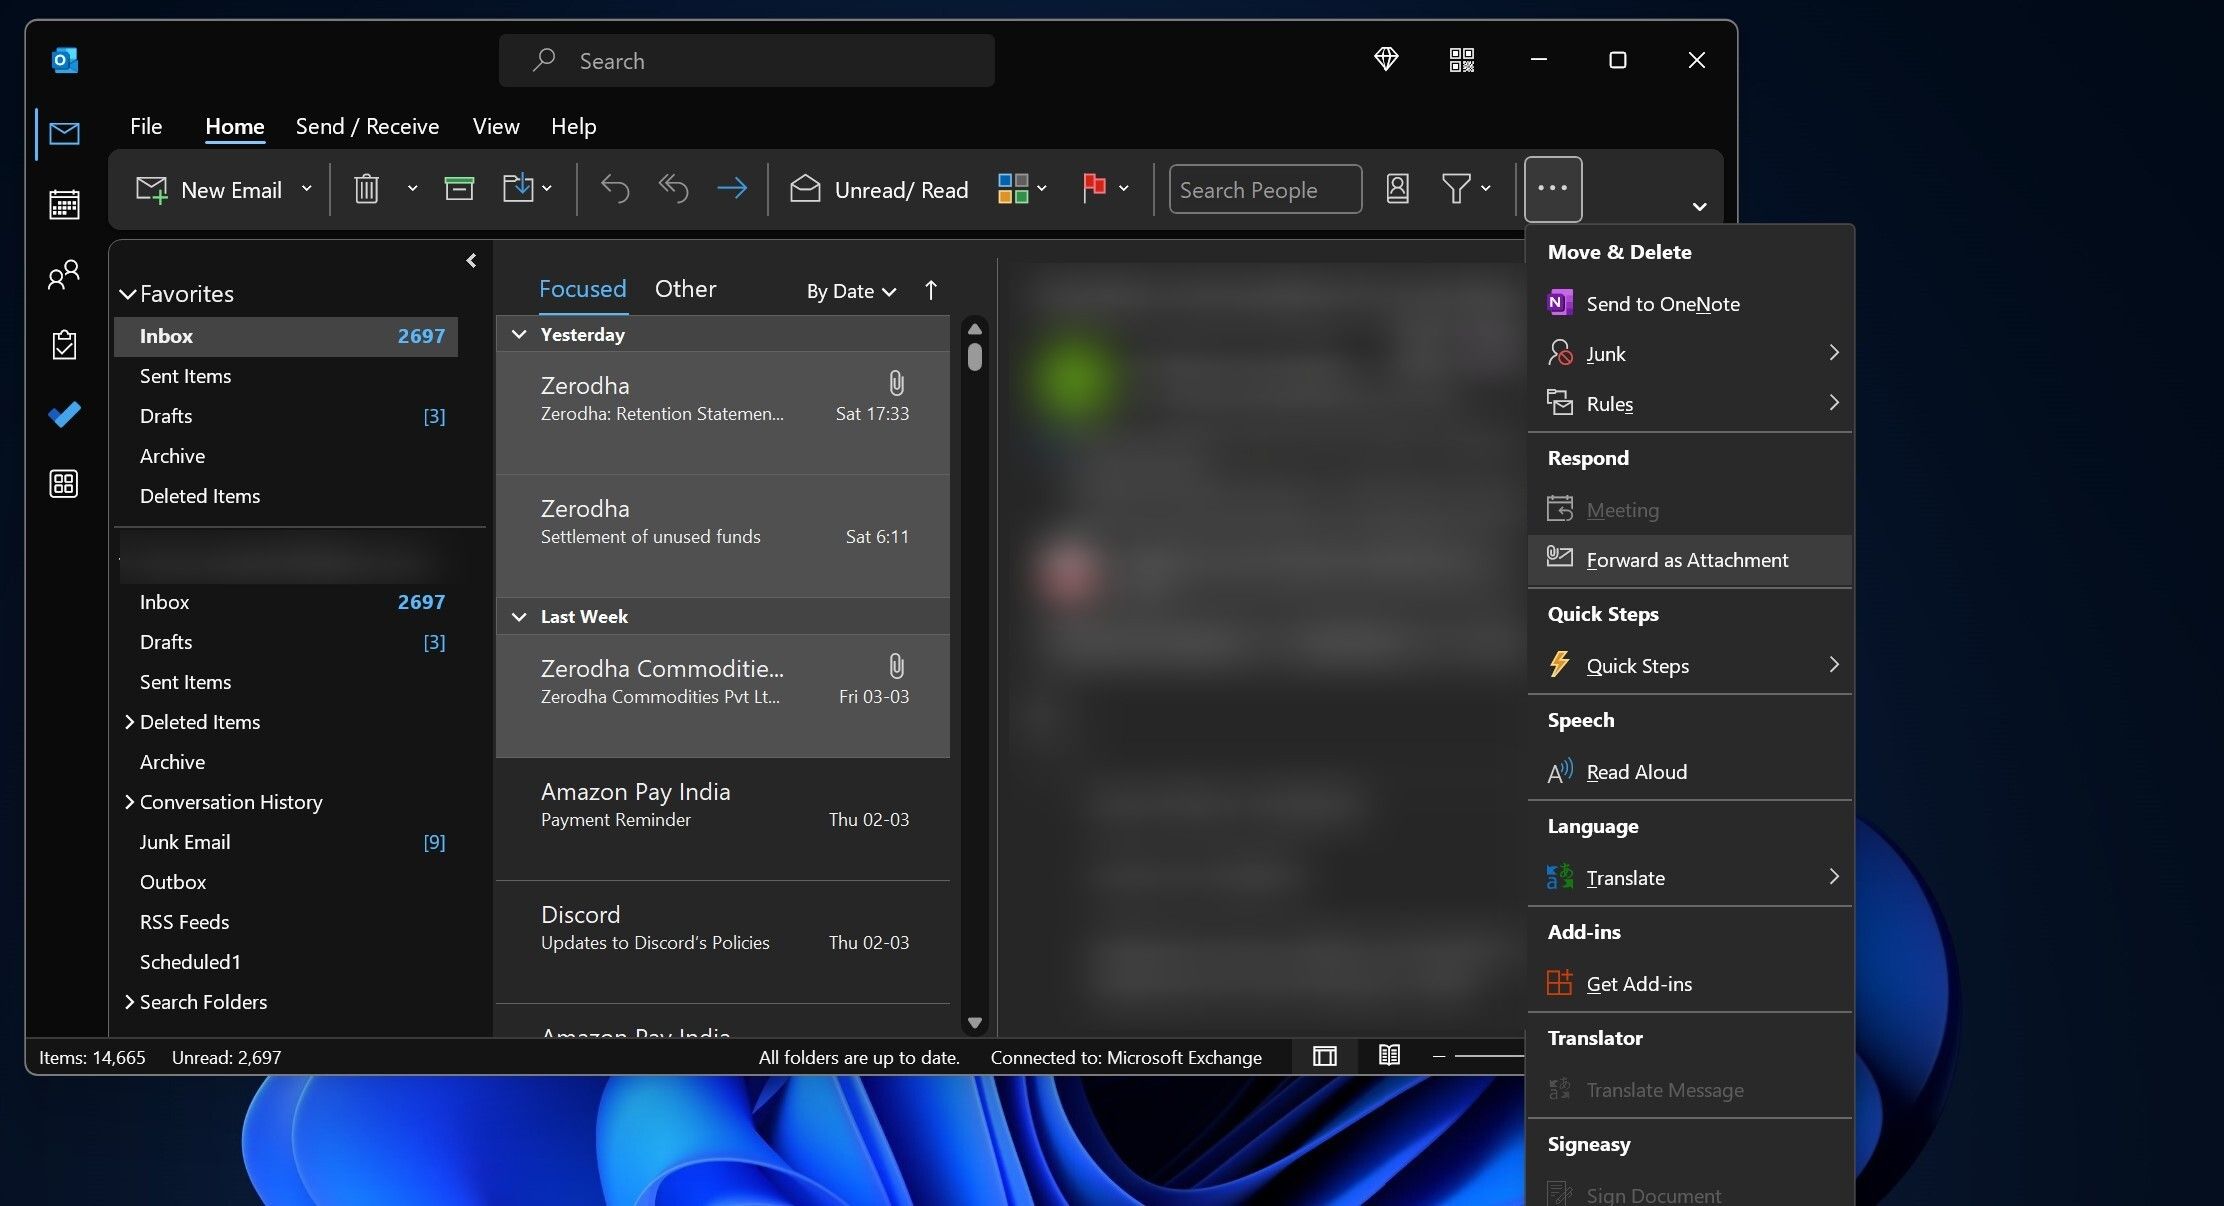
Task: Open the By Date sort dropdown
Action: (x=849, y=291)
